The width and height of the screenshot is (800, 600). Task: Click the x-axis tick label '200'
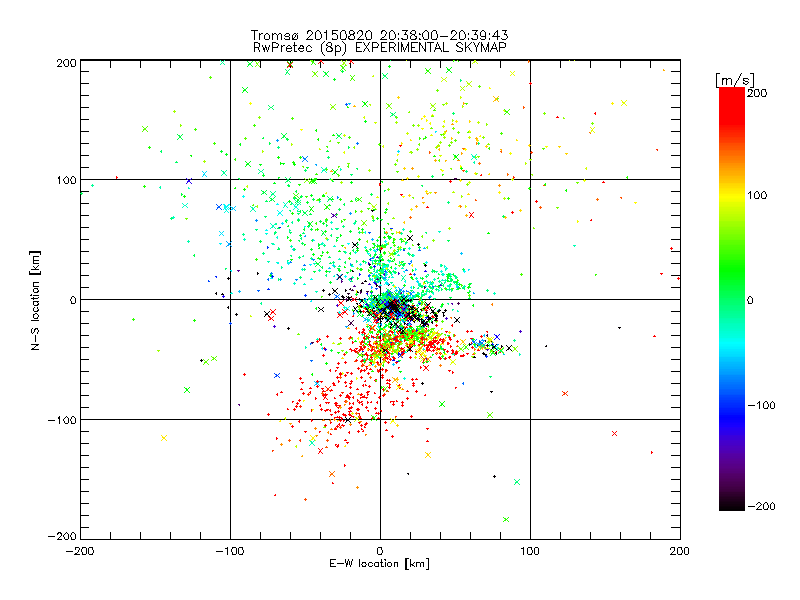(x=680, y=551)
